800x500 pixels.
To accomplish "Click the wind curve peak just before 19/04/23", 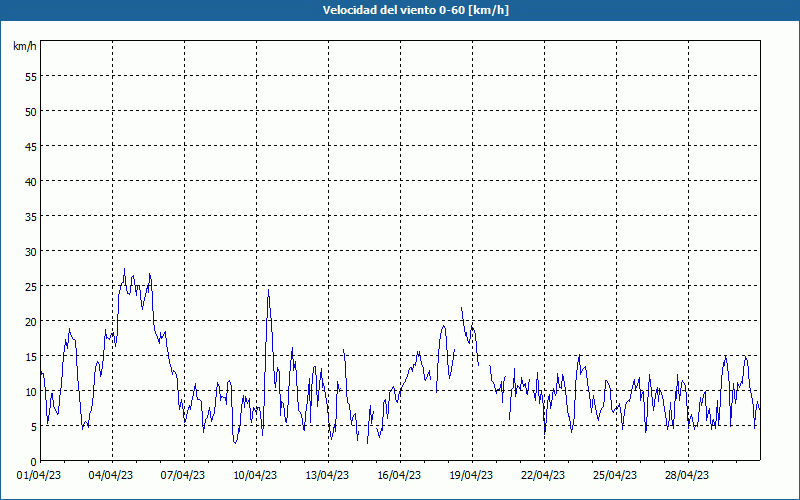I will [462, 308].
